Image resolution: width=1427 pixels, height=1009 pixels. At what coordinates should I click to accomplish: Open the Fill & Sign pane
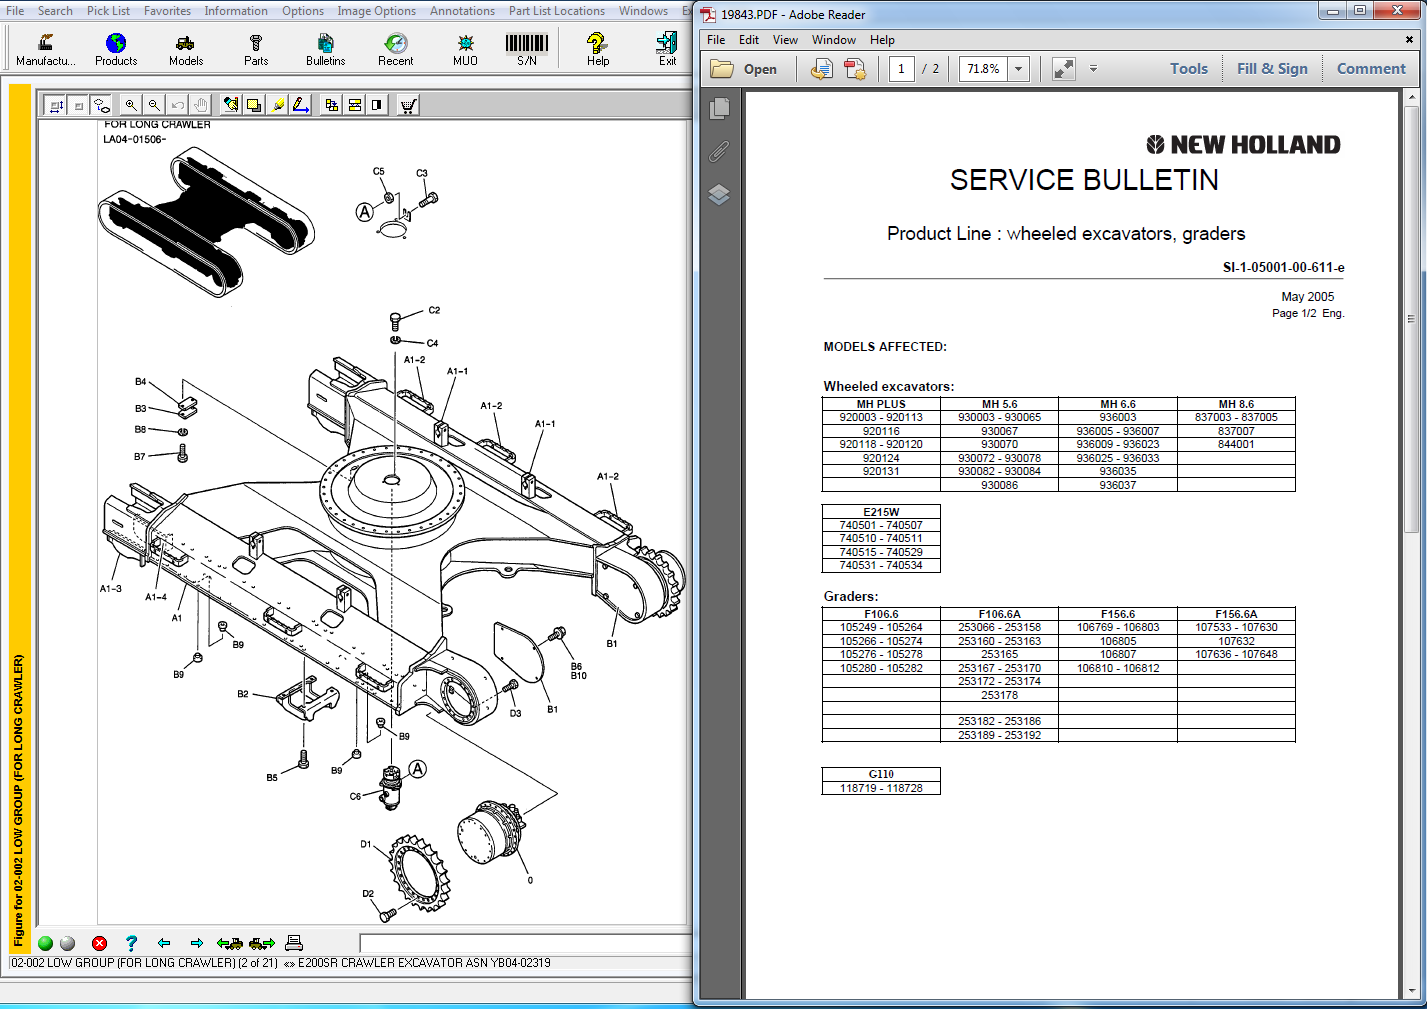point(1272,69)
